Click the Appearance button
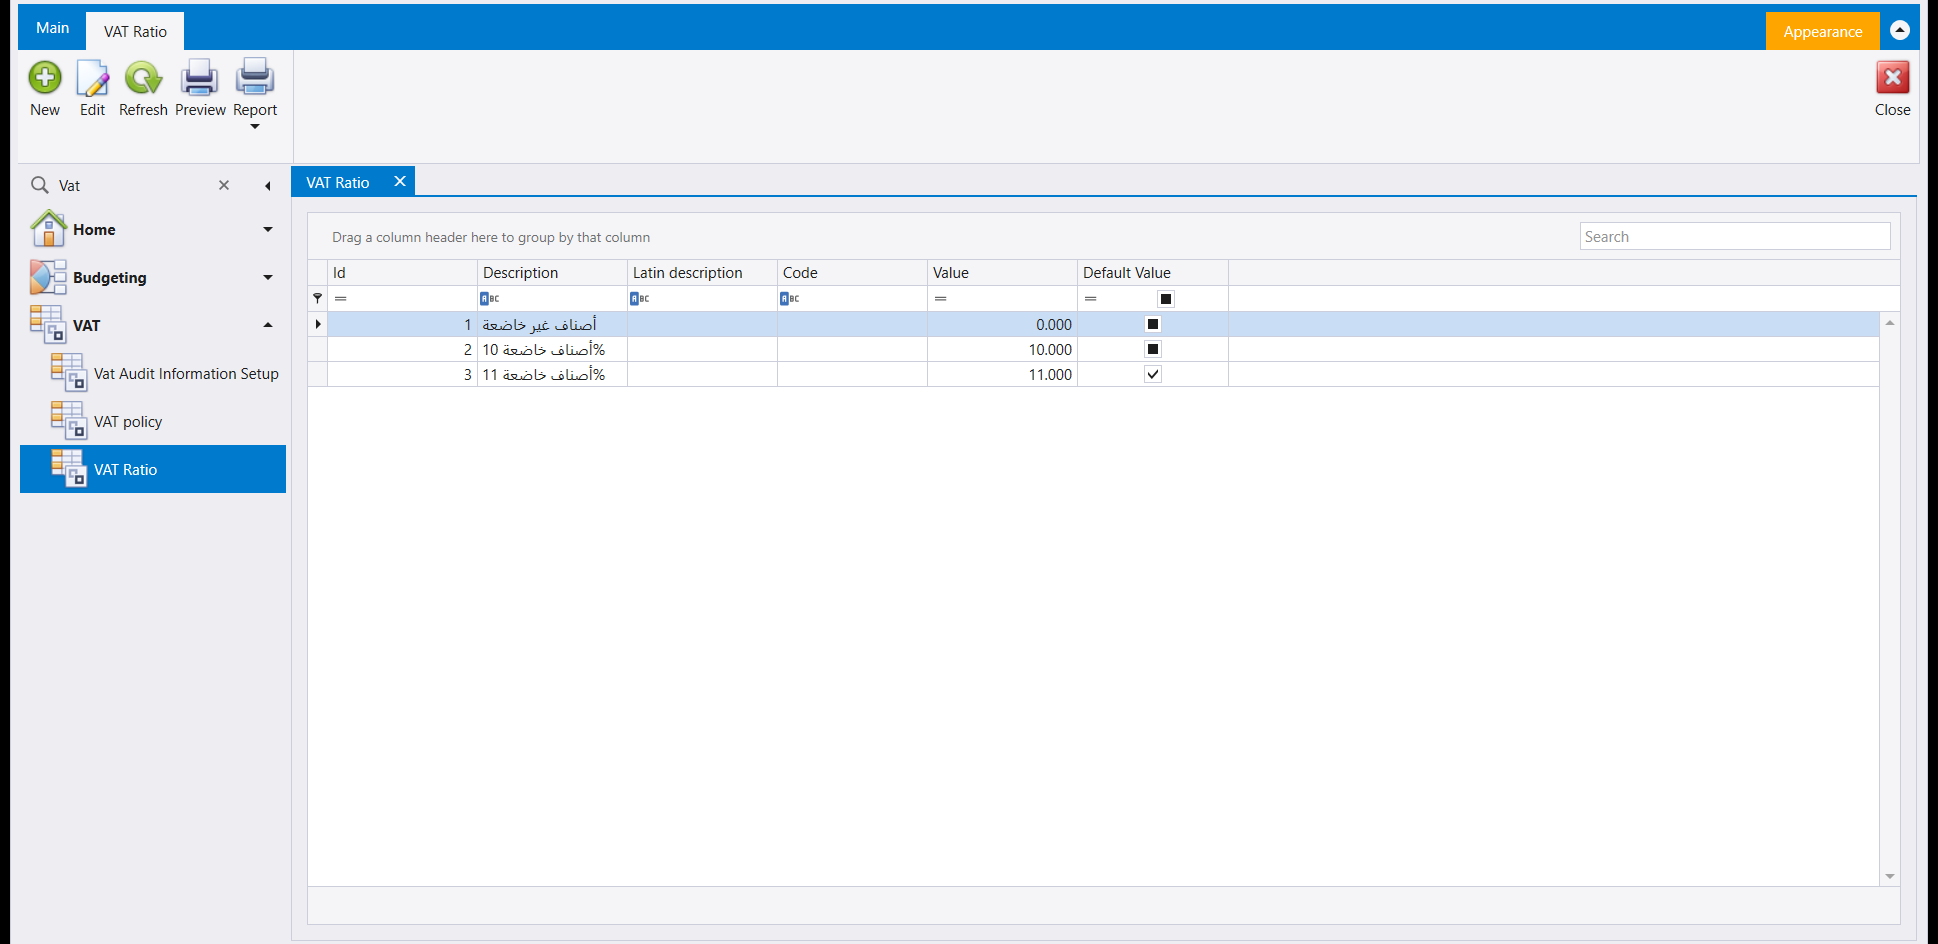 pos(1822,31)
